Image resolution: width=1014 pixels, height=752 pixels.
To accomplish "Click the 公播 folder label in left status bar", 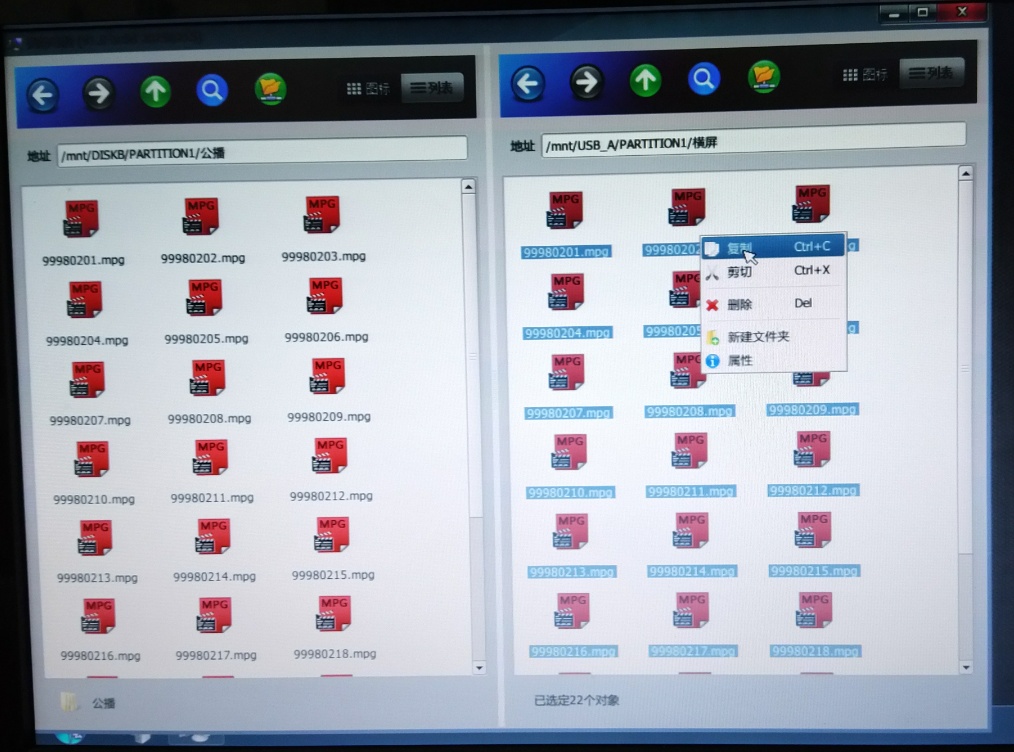I will click(103, 703).
